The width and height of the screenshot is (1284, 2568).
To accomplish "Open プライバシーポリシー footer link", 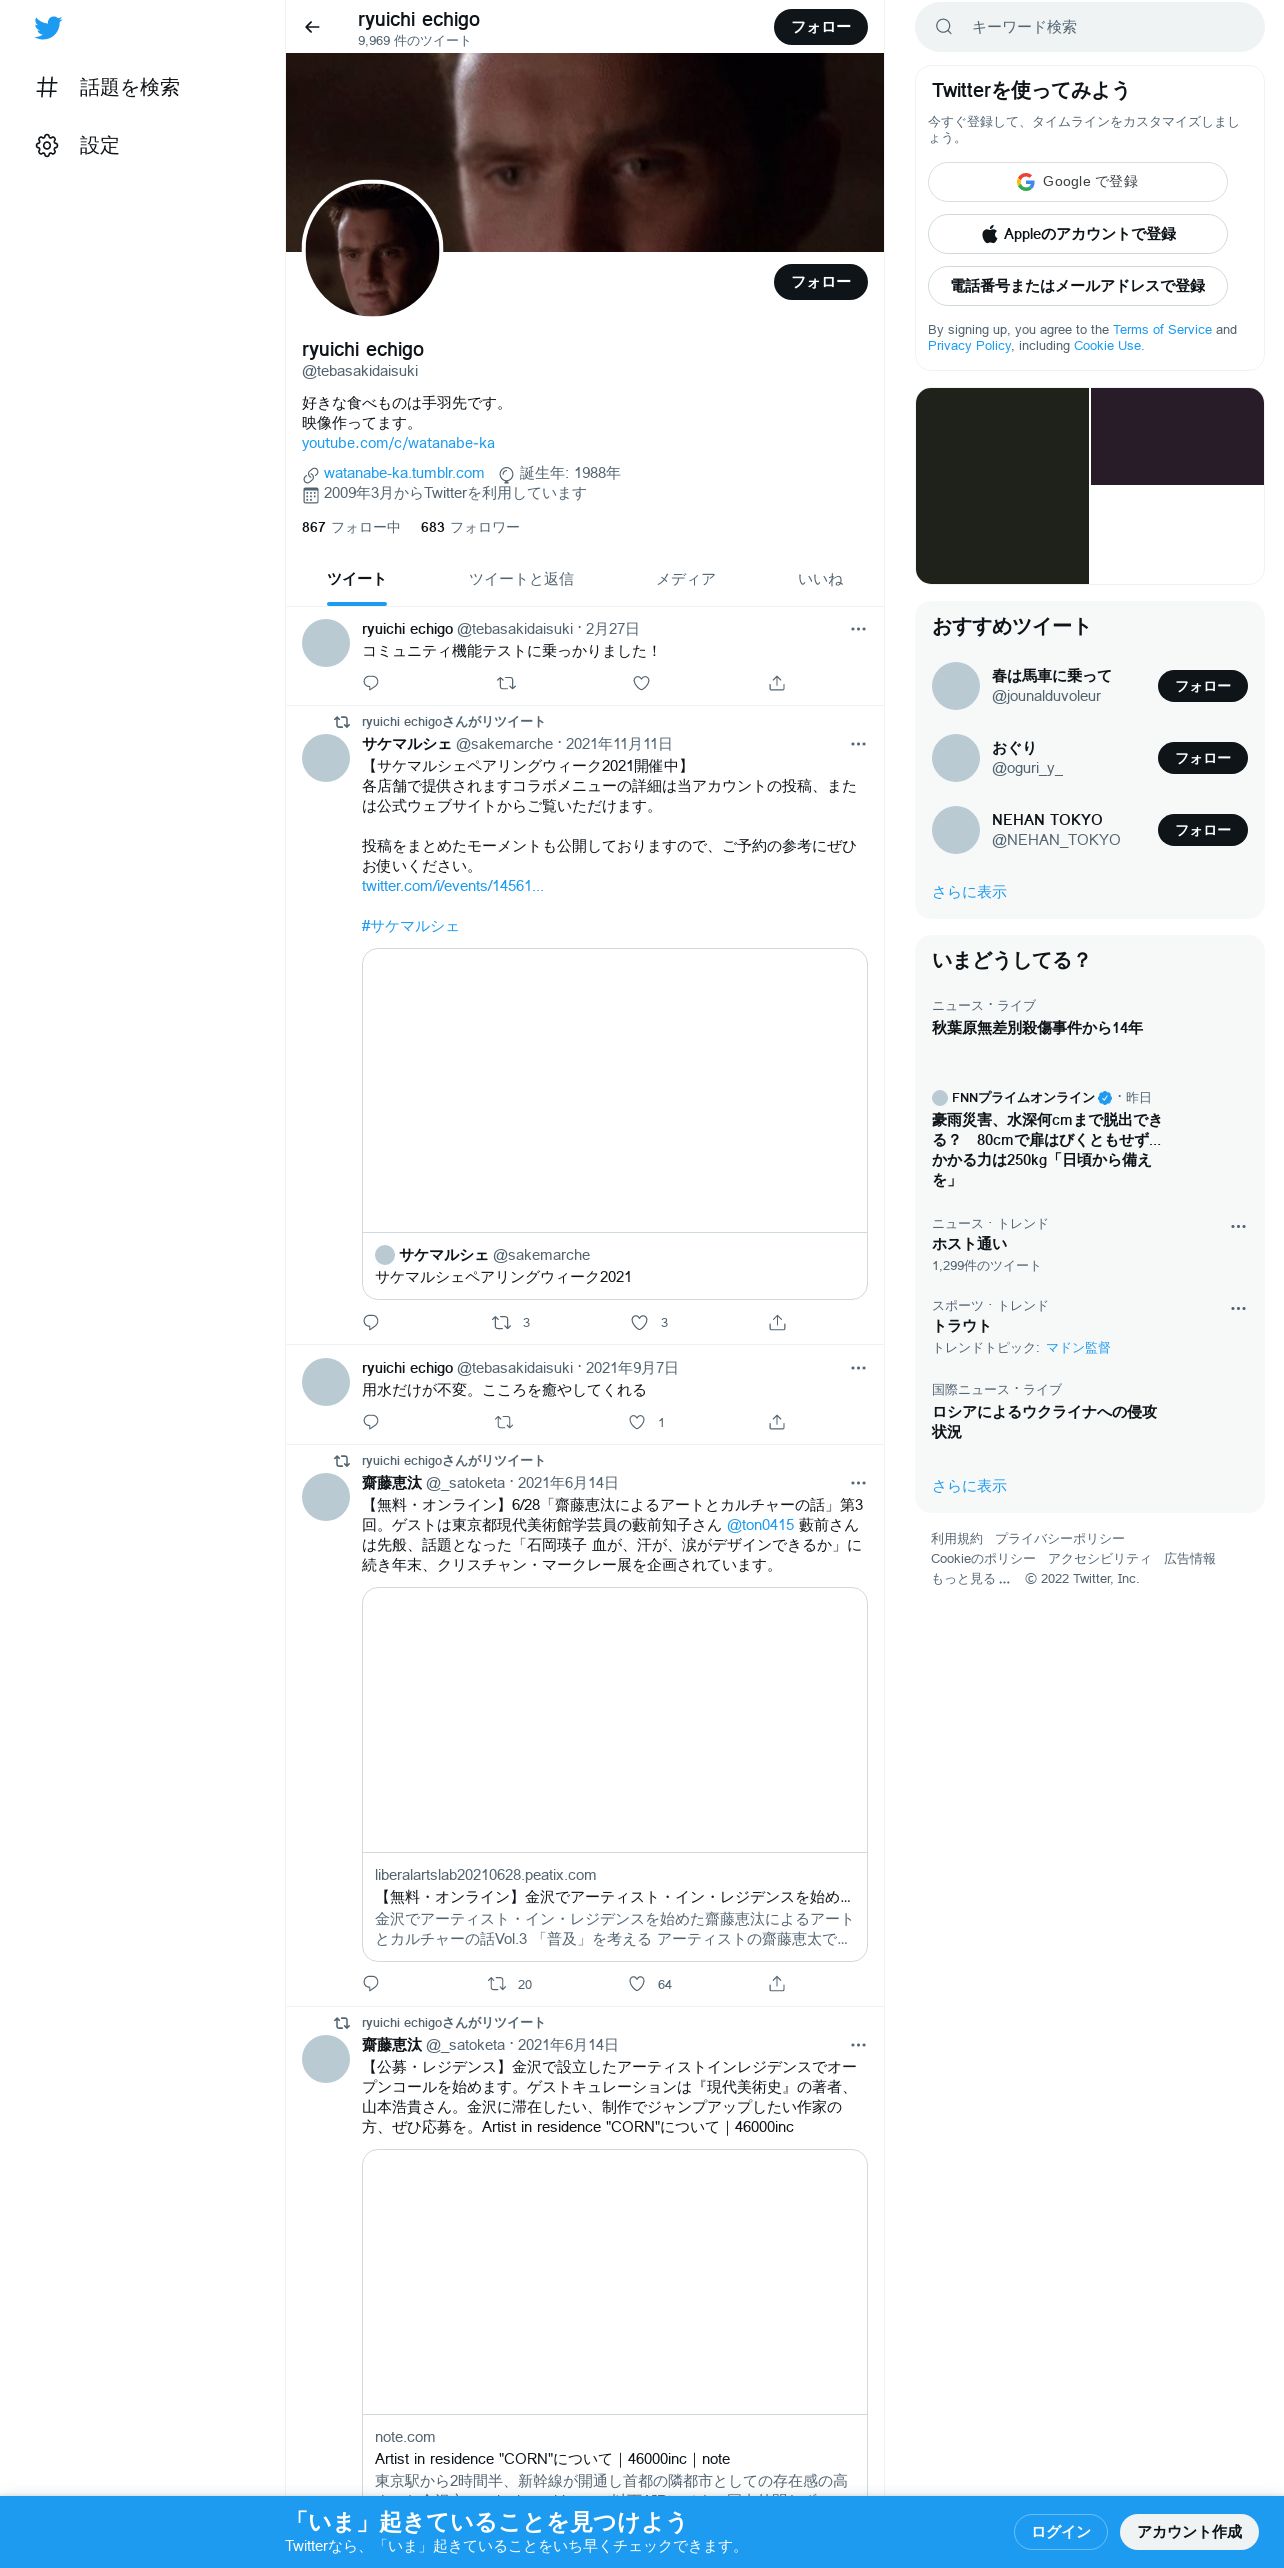I will point(1059,1539).
